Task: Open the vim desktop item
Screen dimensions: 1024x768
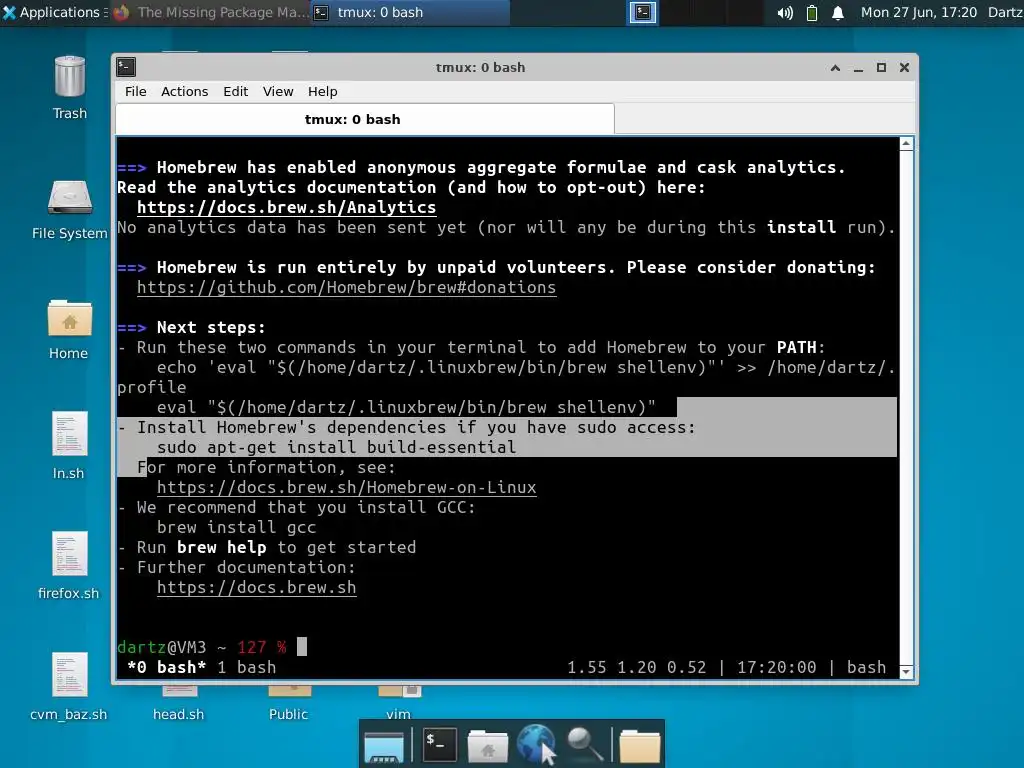Action: pyautogui.click(x=398, y=714)
